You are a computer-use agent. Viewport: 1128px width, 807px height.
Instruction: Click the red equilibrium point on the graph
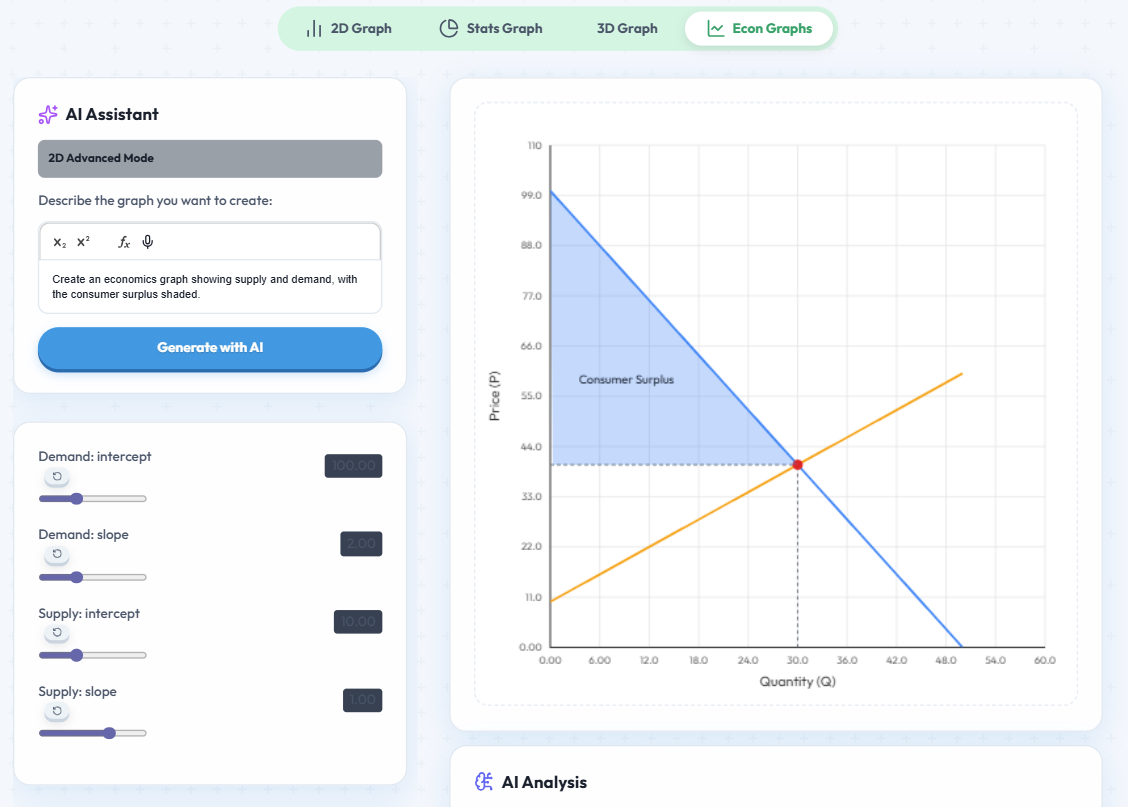pos(797,463)
